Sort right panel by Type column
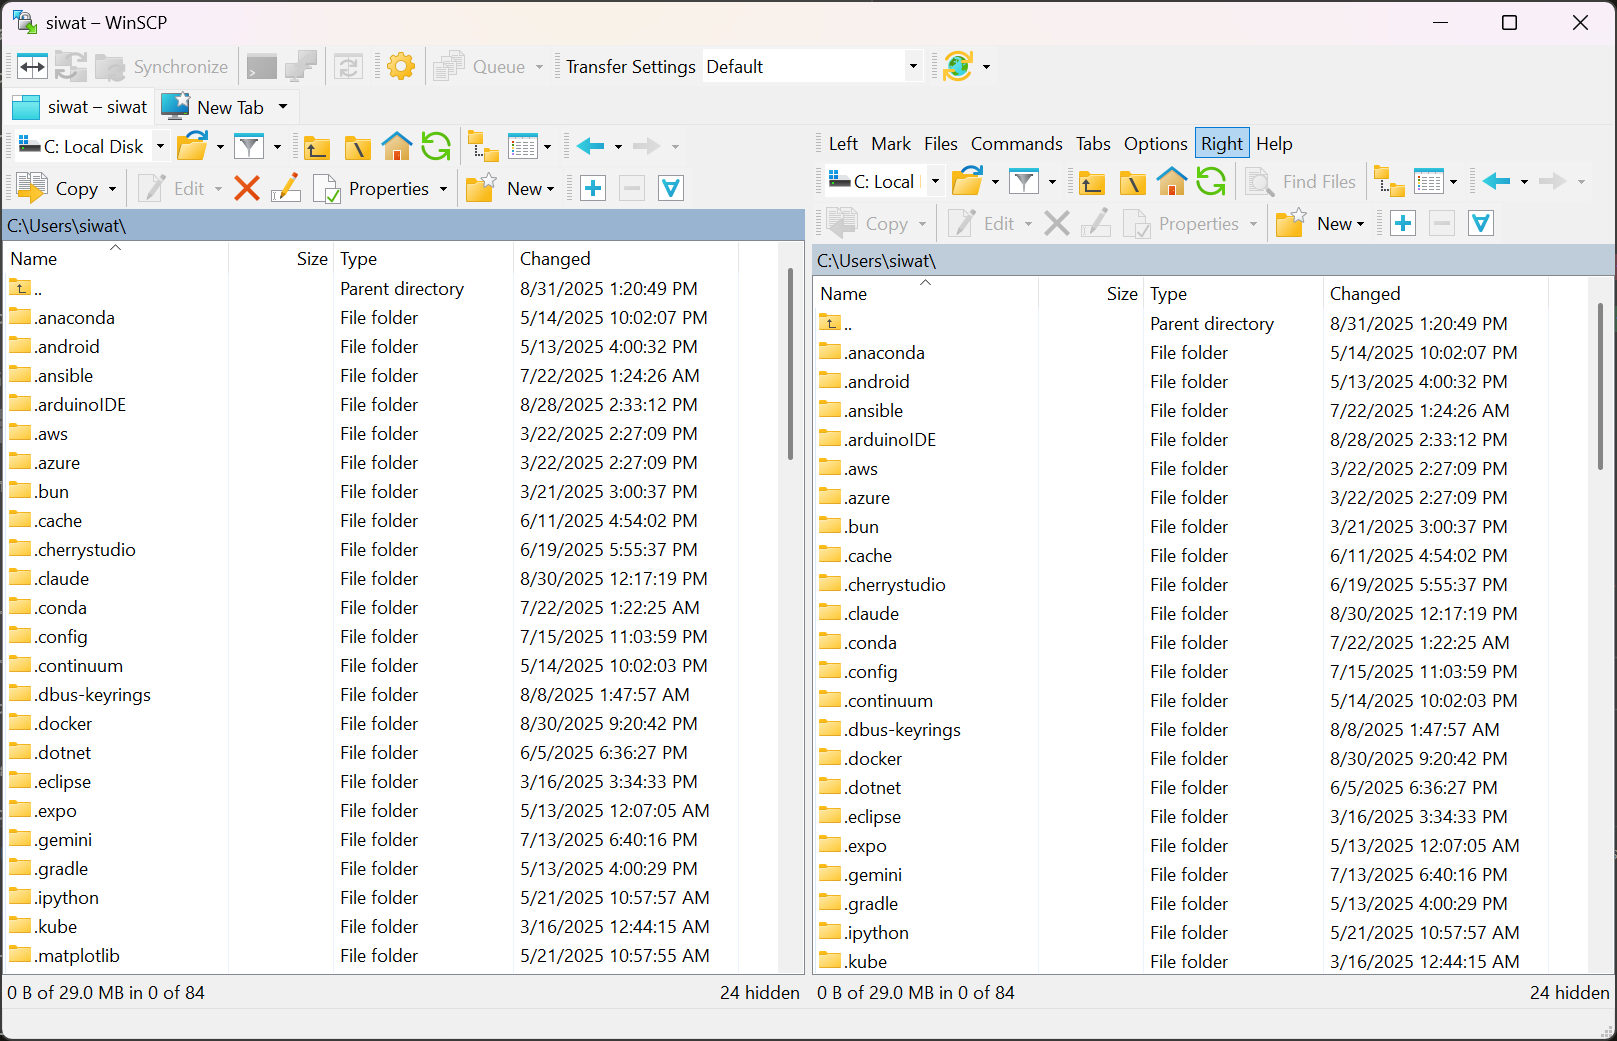This screenshot has height=1041, width=1617. coord(1232,294)
